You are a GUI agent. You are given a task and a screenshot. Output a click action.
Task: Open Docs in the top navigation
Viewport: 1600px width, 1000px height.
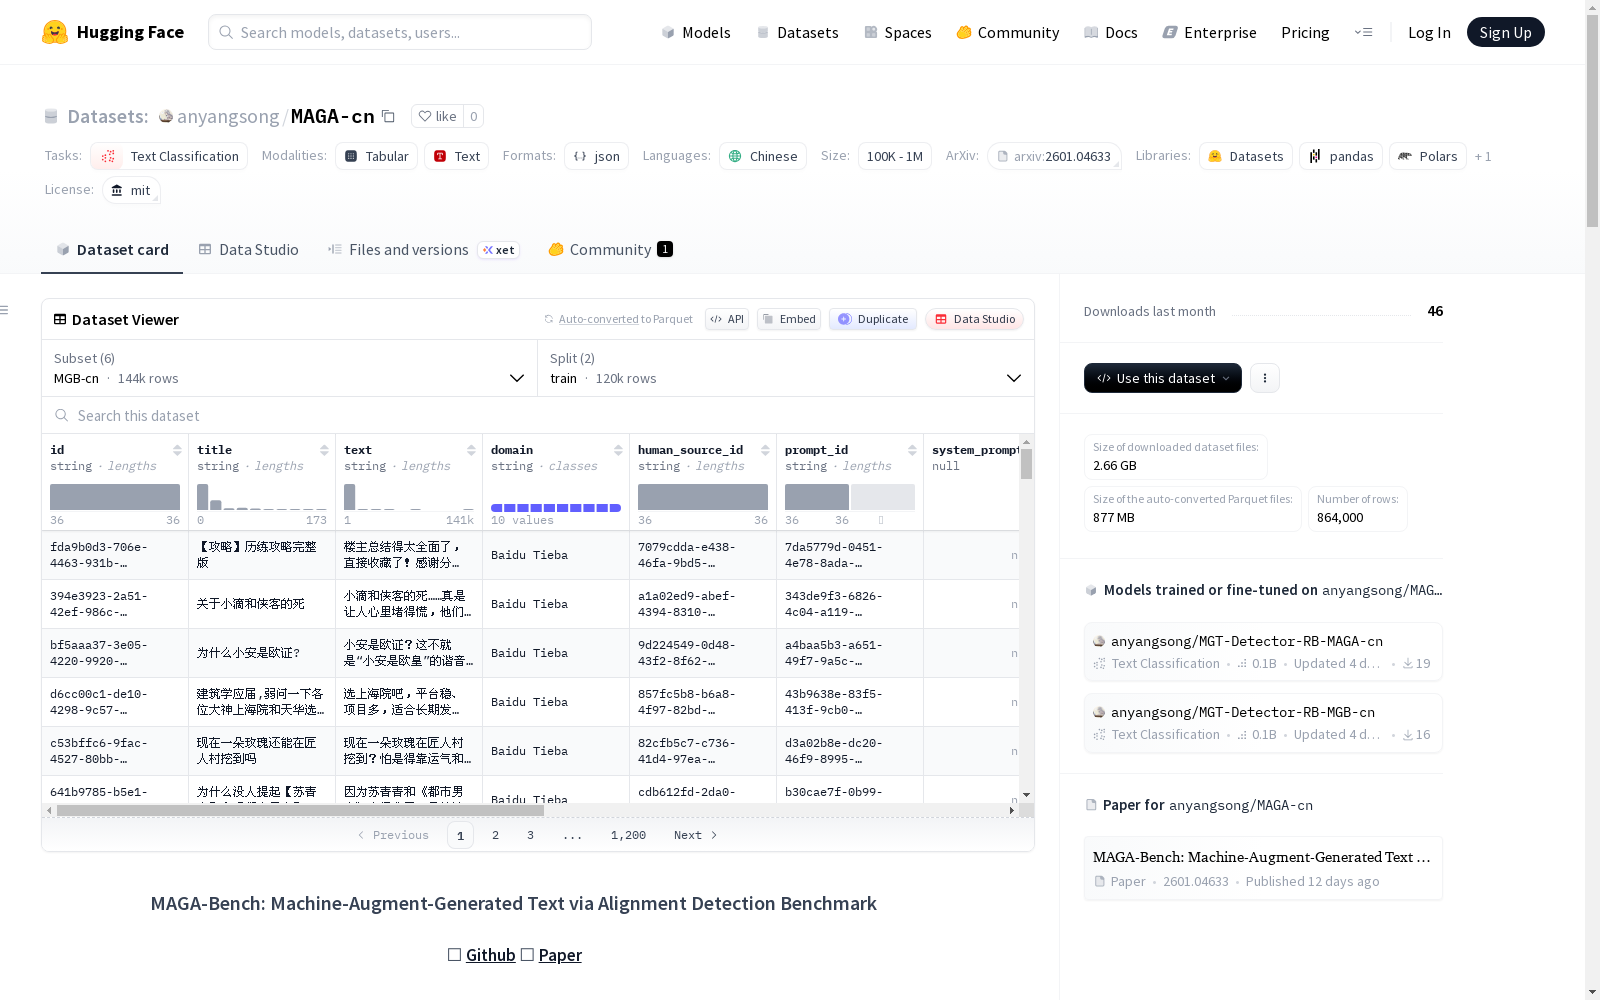click(1111, 32)
